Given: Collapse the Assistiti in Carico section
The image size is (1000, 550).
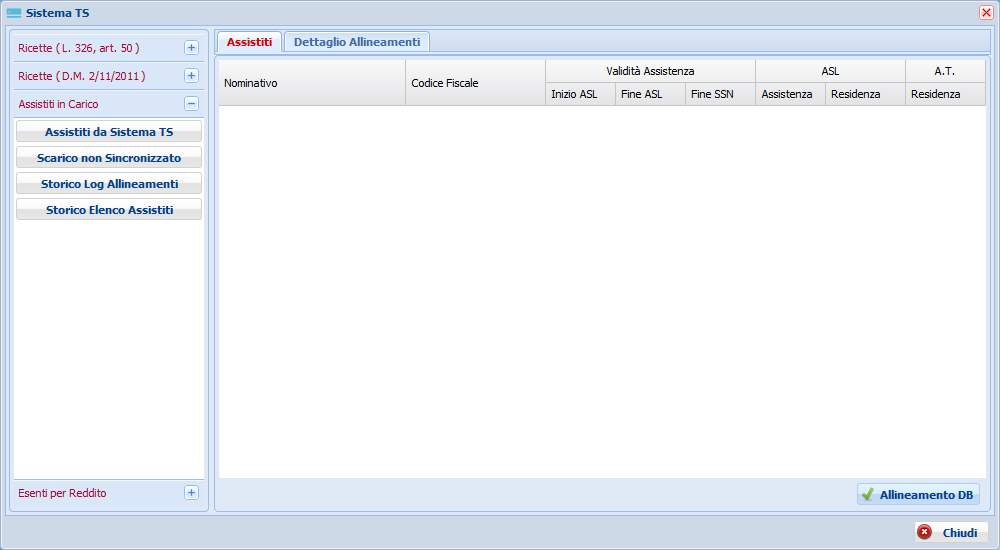Looking at the screenshot, I should coord(191,104).
